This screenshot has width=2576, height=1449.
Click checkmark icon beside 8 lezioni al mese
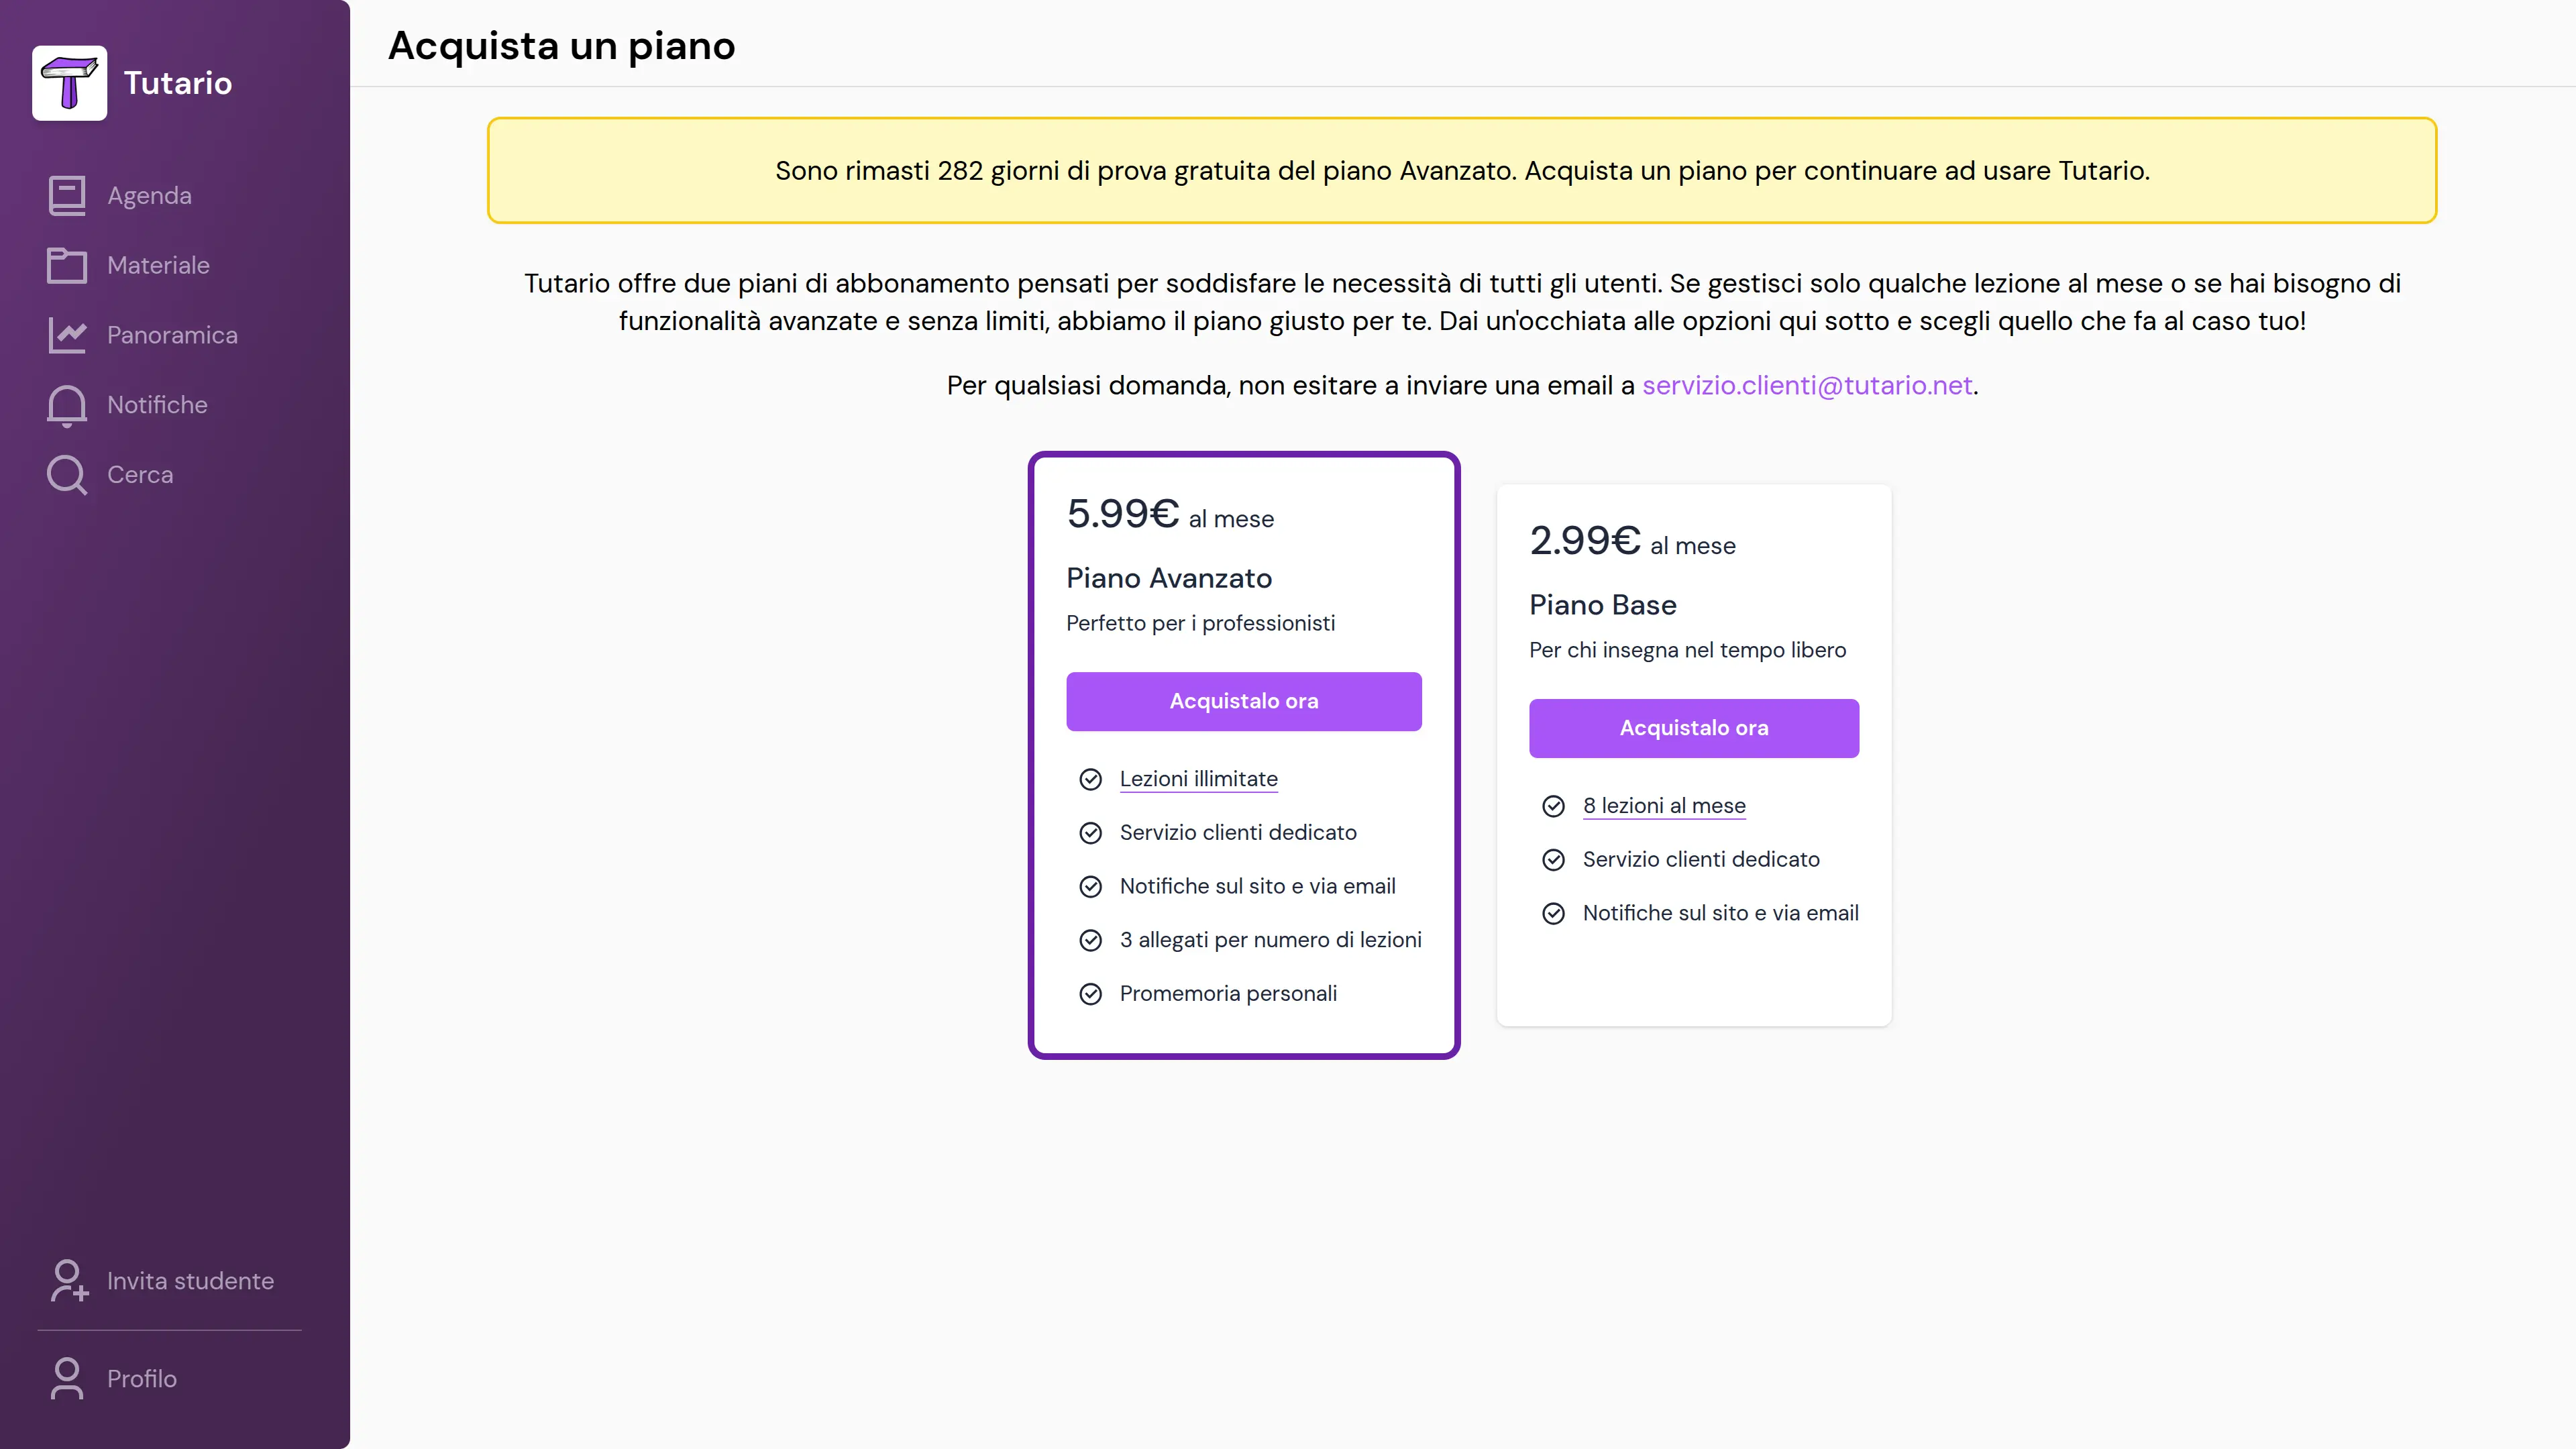click(x=1553, y=806)
